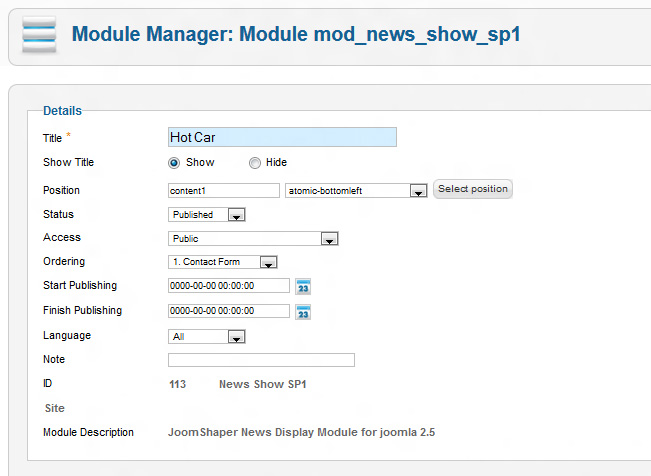
Task: Click the Title field containing Hot Car
Action: click(x=282, y=137)
